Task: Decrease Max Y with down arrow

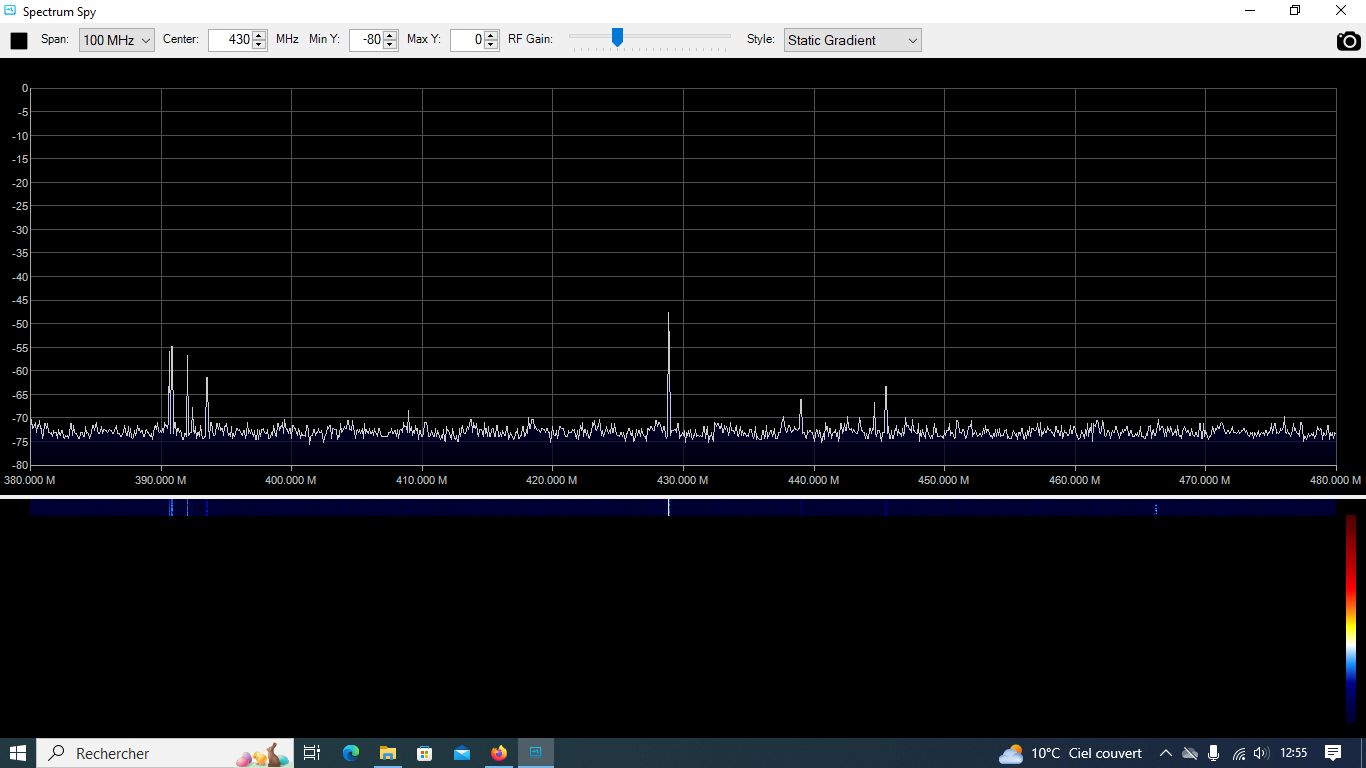Action: point(491,45)
